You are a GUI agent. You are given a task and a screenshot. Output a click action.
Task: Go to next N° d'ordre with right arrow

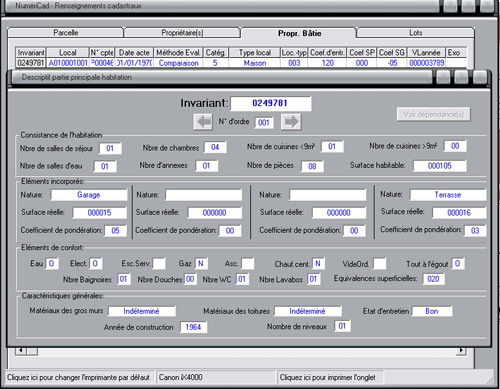coord(291,122)
